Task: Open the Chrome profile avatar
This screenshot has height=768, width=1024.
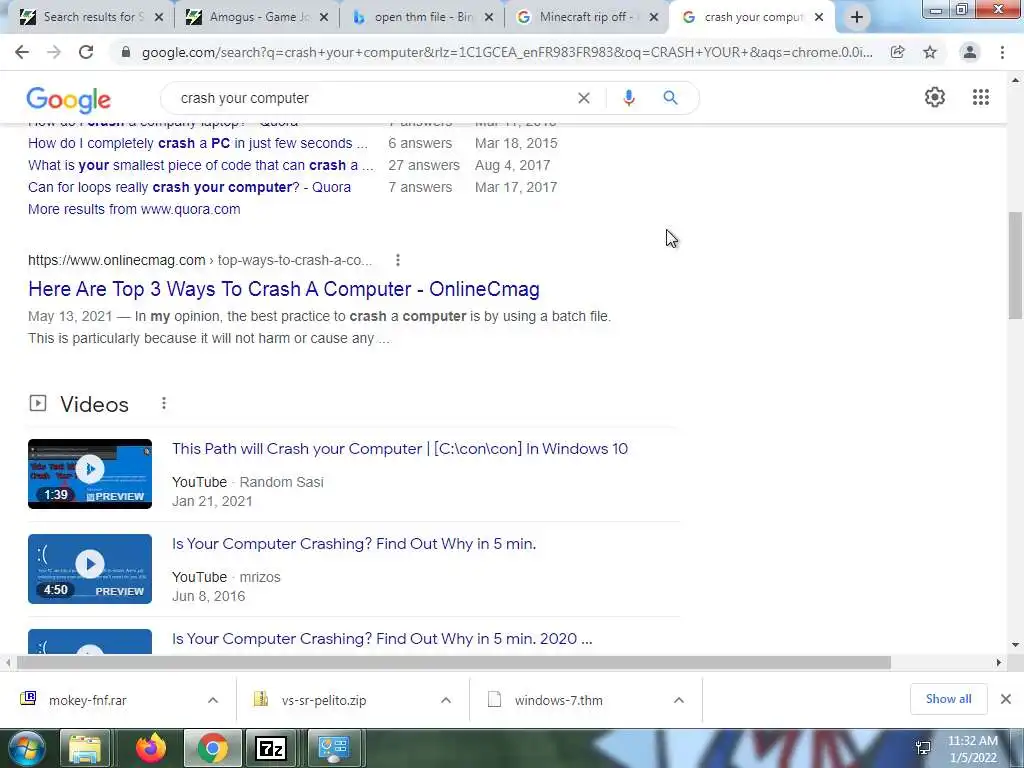Action: [970, 52]
